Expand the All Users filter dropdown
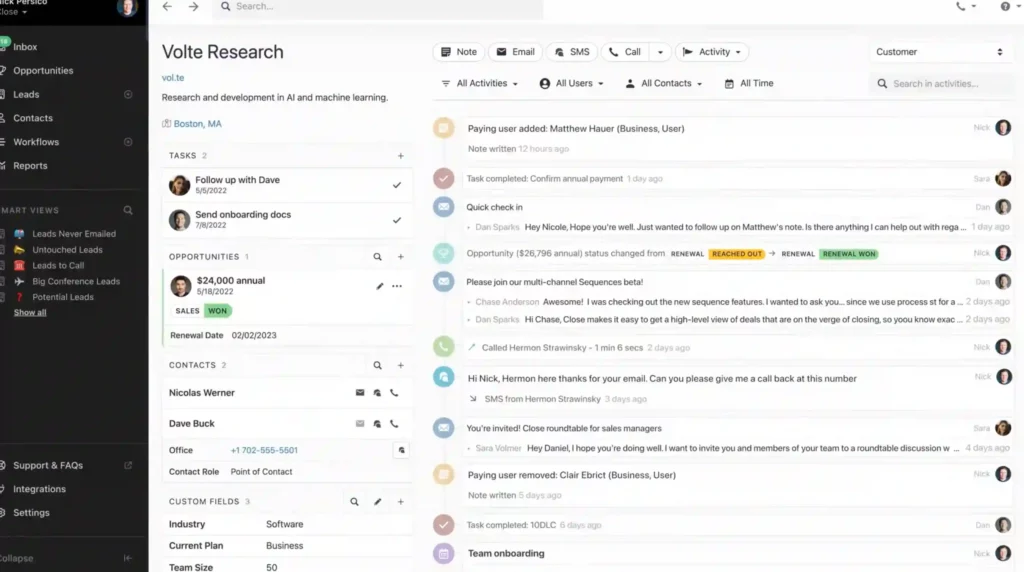 tap(570, 84)
